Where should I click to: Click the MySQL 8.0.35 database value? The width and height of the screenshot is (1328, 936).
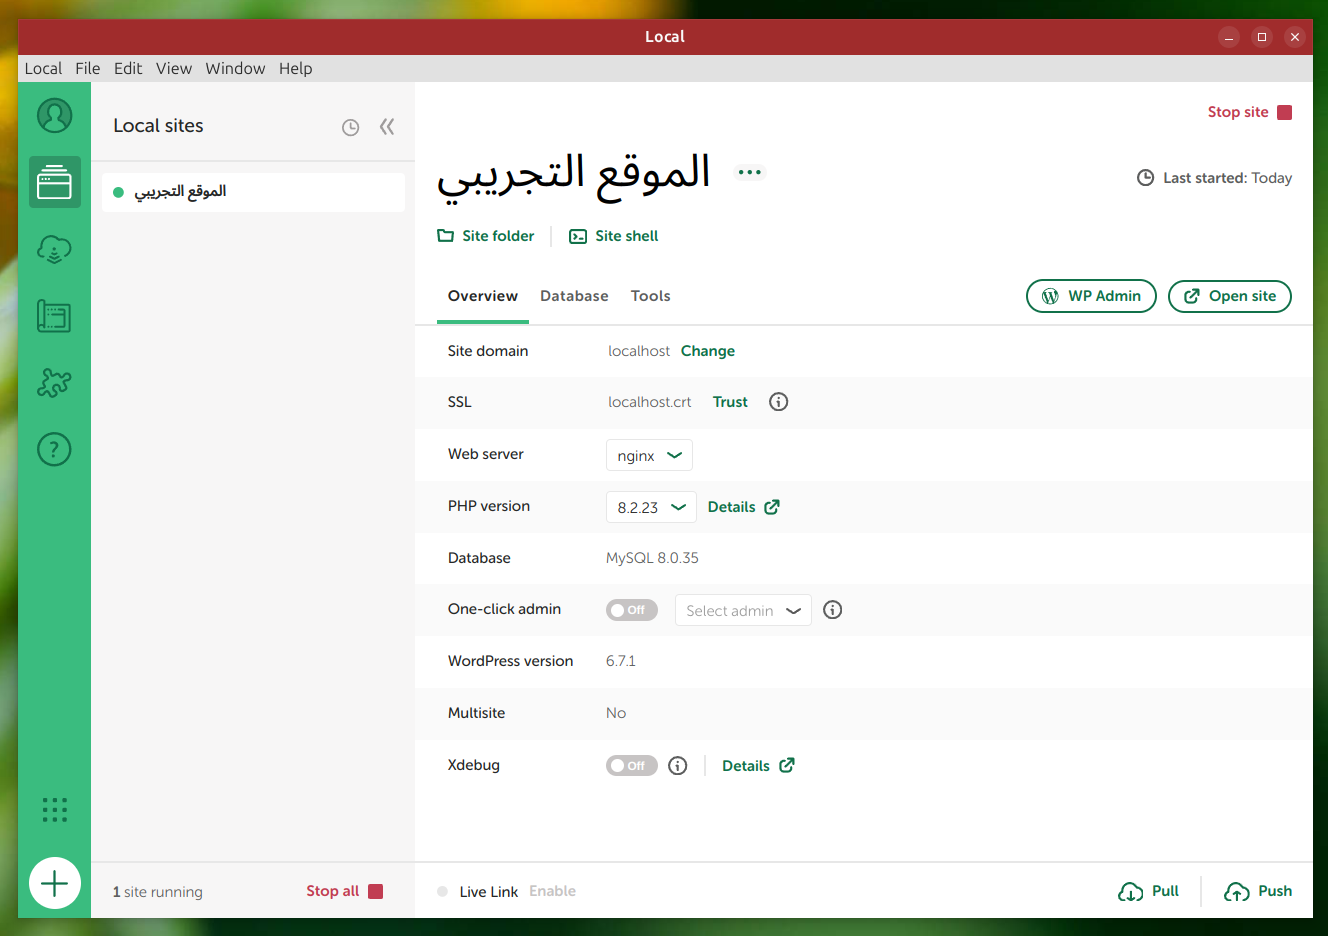pyautogui.click(x=652, y=558)
